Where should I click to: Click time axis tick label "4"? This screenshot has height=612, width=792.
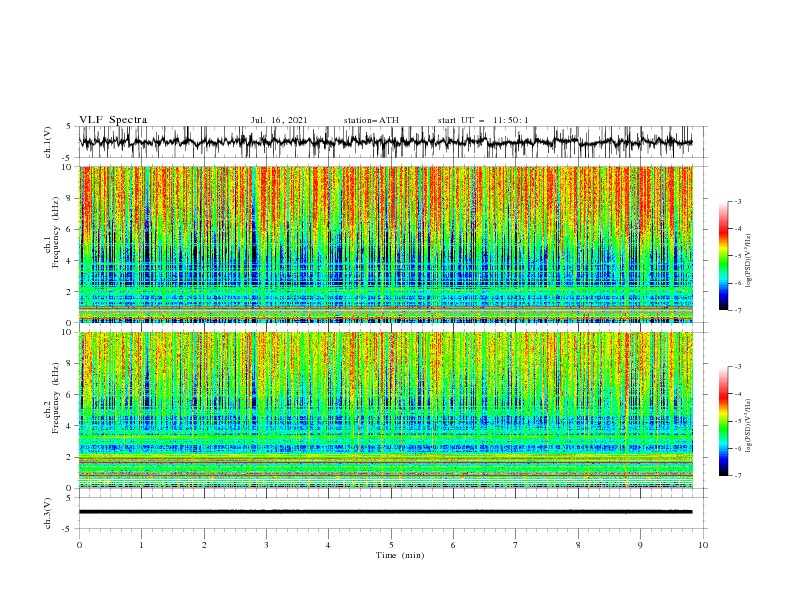pyautogui.click(x=328, y=545)
